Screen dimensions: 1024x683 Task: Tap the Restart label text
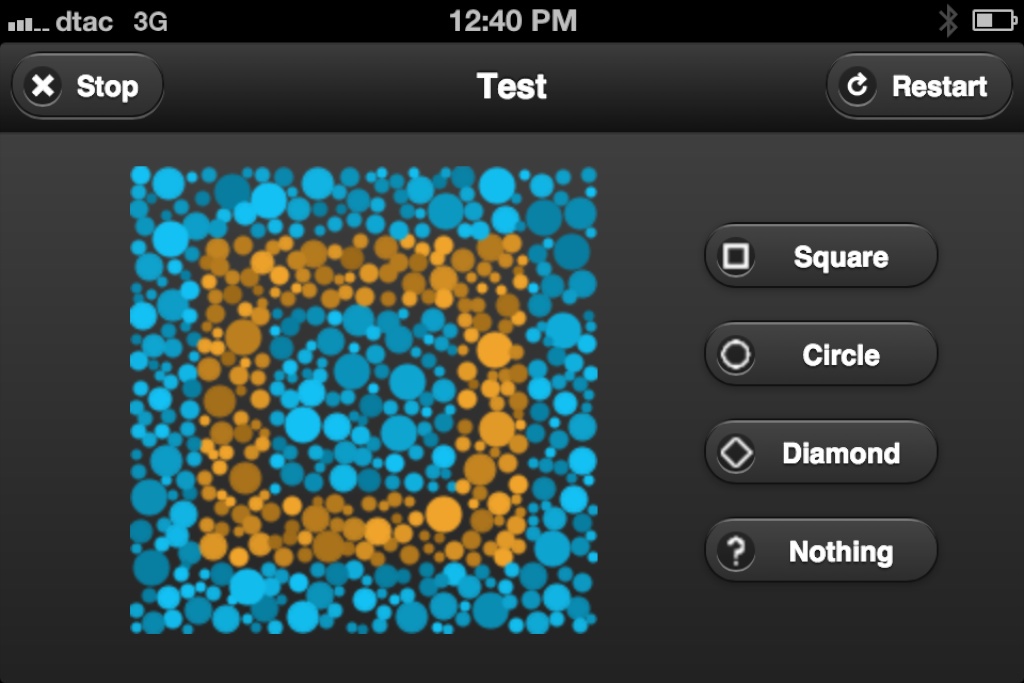[940, 86]
